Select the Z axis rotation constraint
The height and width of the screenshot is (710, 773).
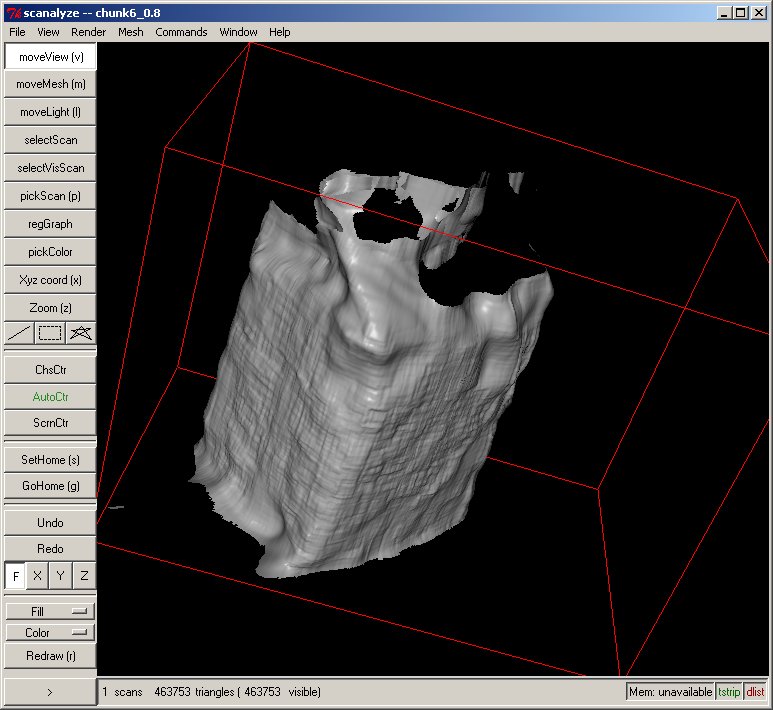tap(84, 577)
